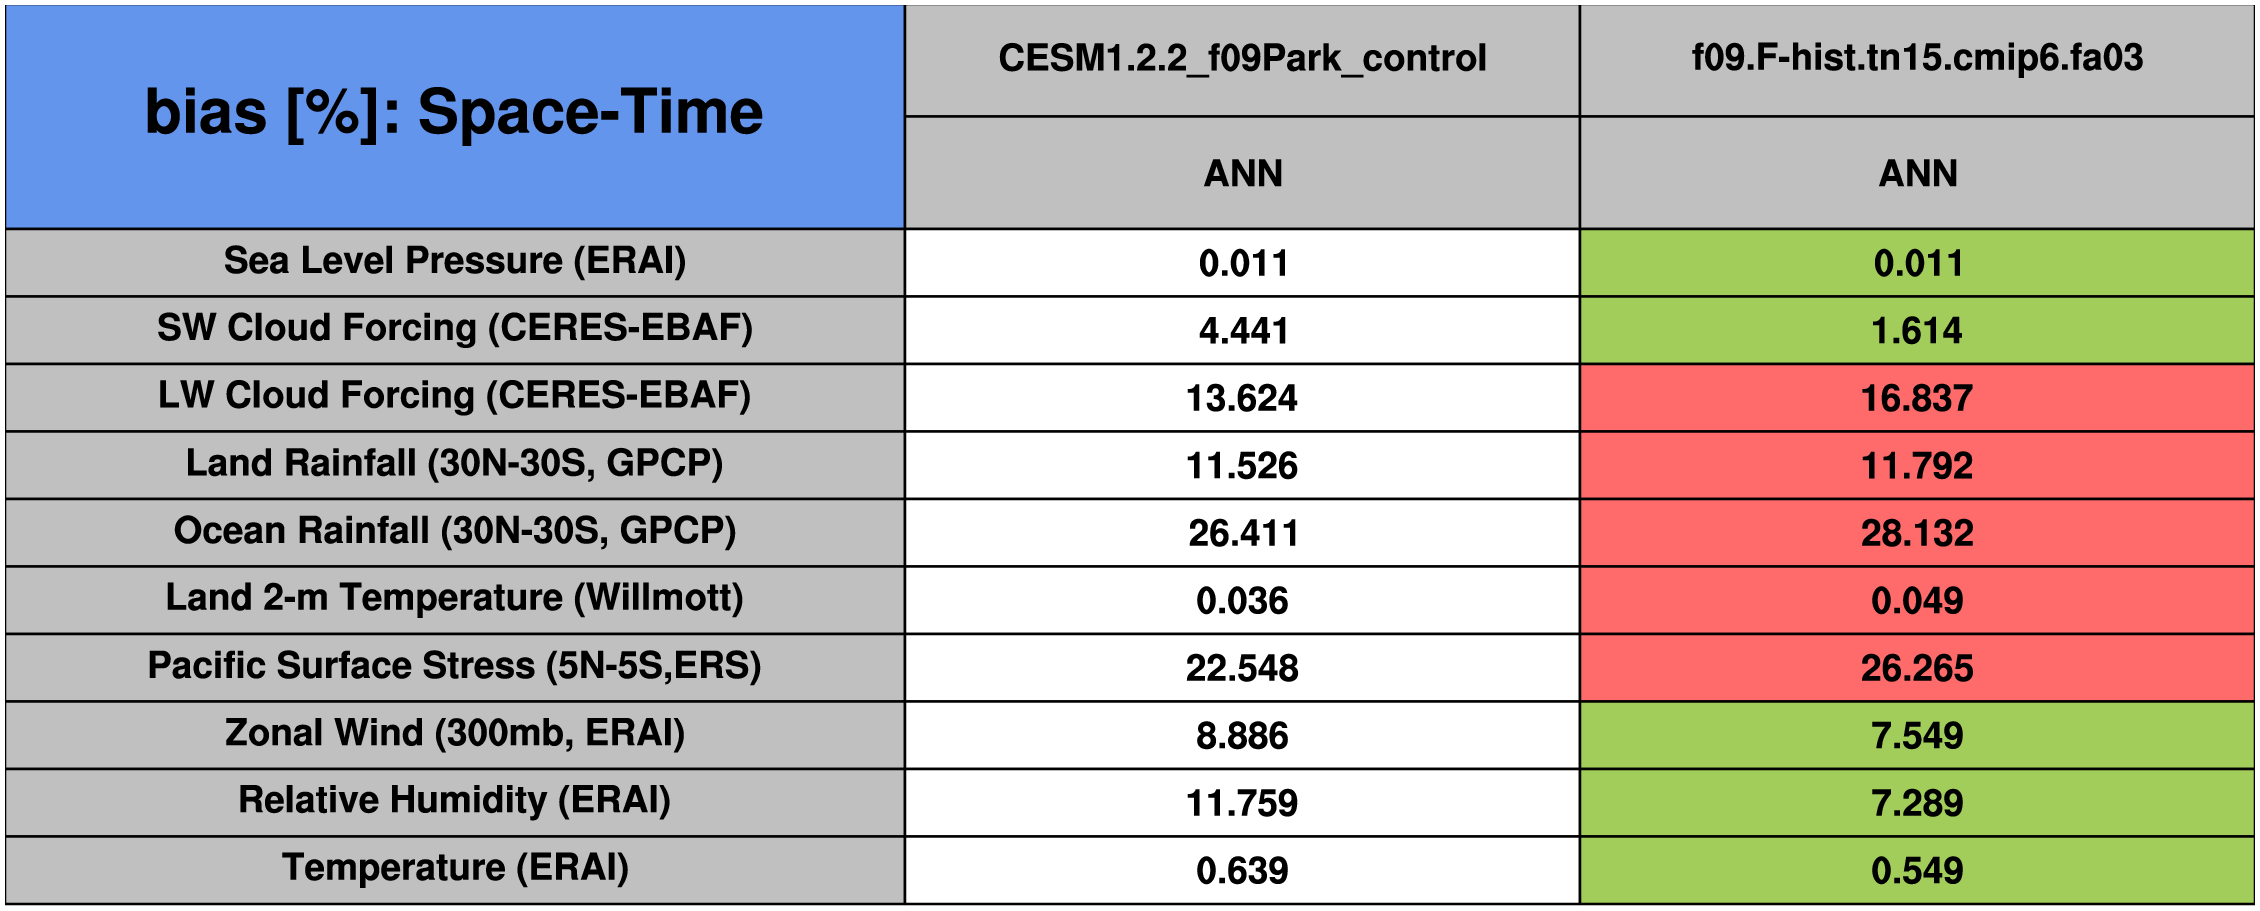
Task: Click ANN under f09.F-hist.tn15.cmip6.fa03
Action: click(x=1917, y=173)
